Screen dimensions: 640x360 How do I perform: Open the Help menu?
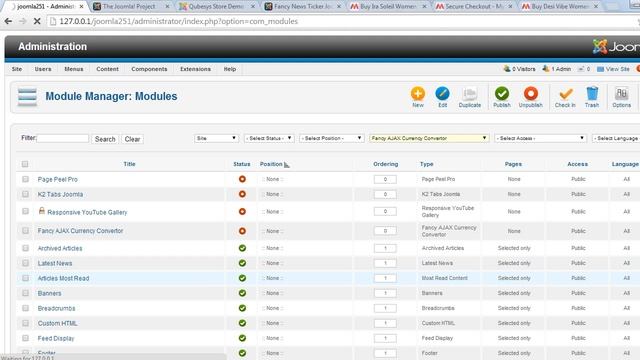[230, 69]
